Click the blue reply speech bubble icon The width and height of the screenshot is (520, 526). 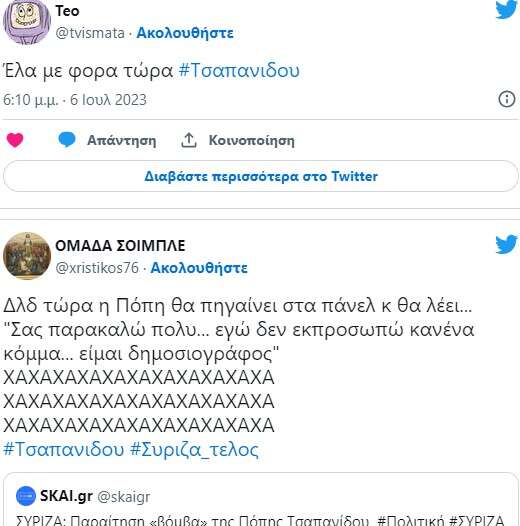point(67,140)
